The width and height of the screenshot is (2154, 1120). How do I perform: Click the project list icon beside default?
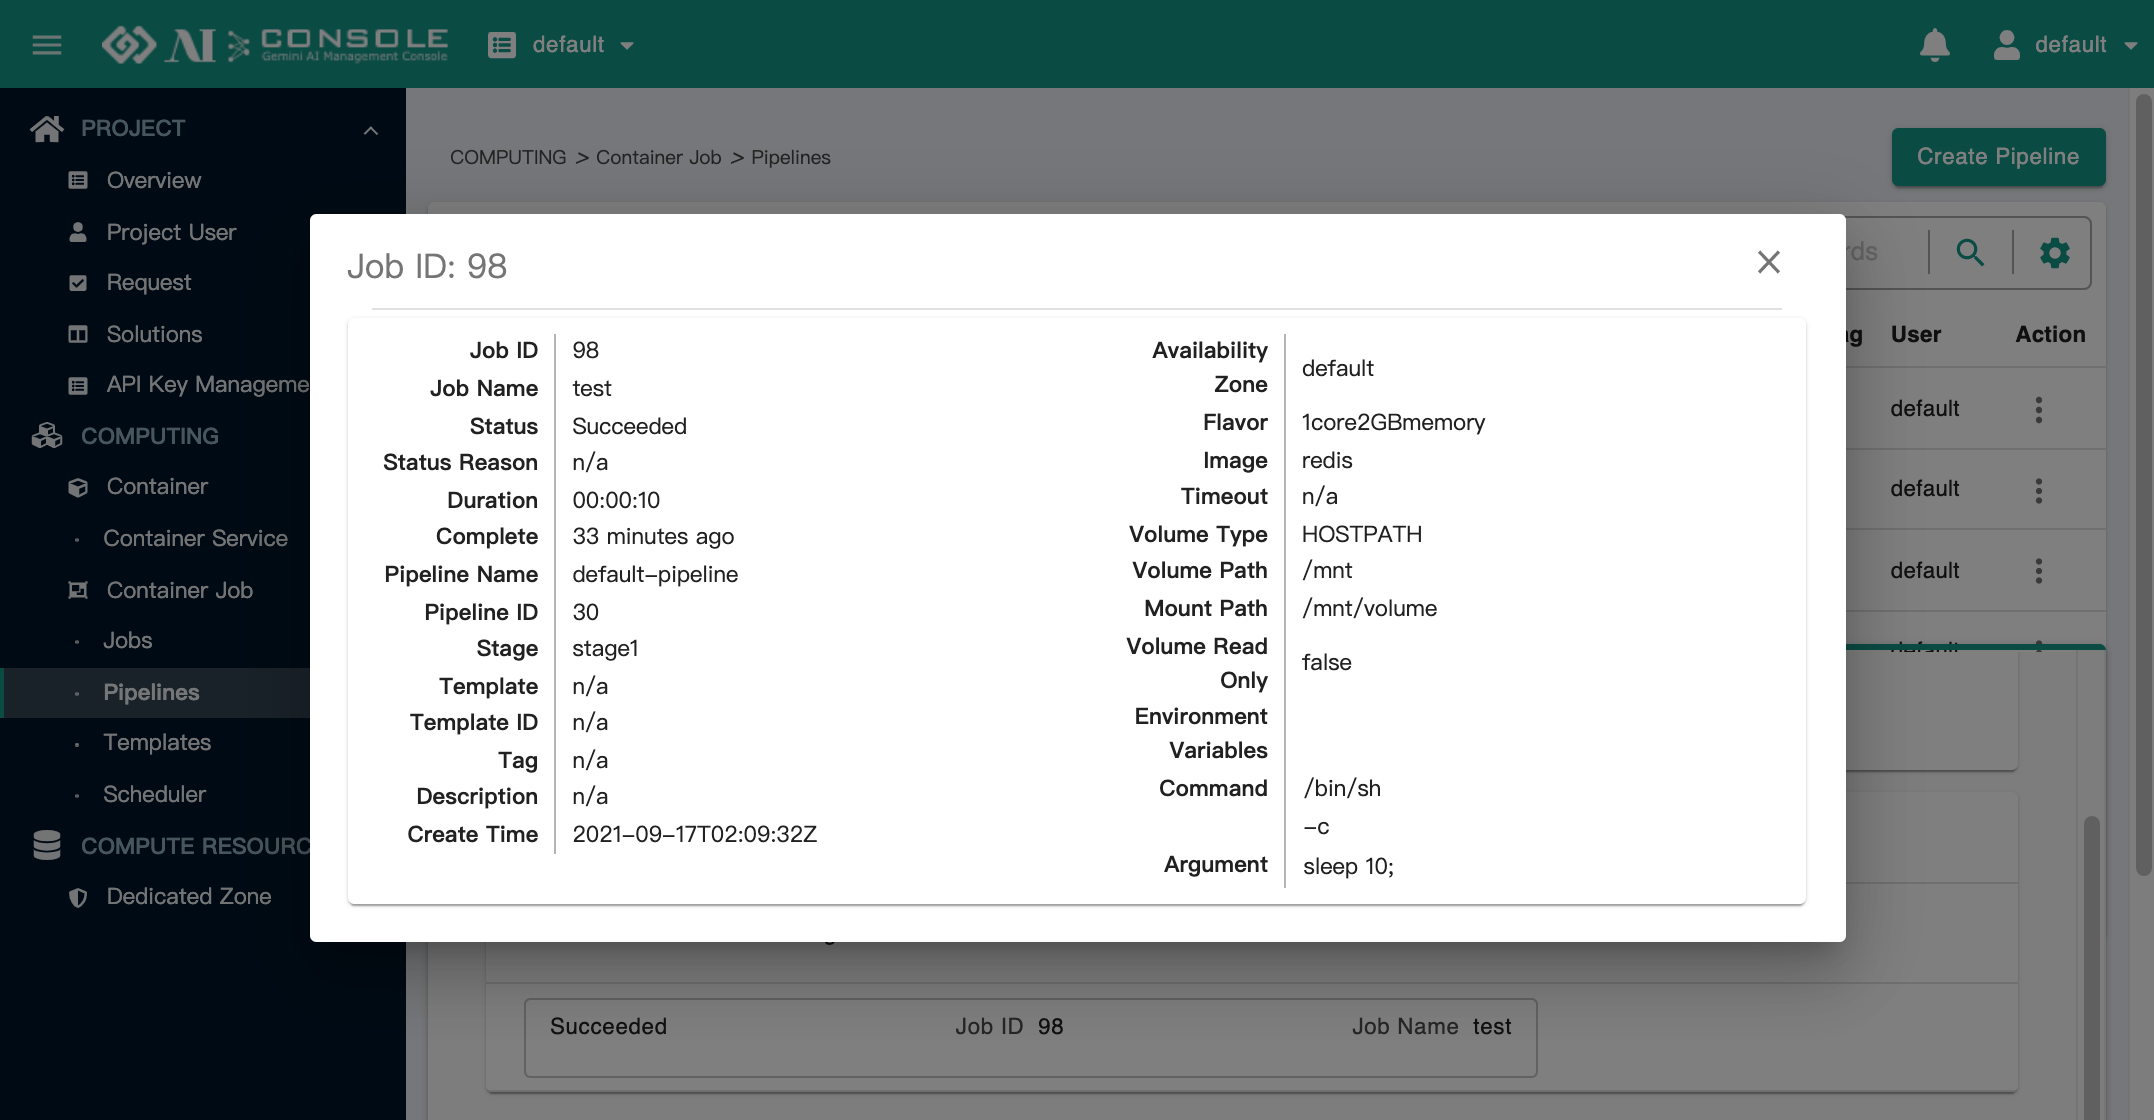click(502, 45)
